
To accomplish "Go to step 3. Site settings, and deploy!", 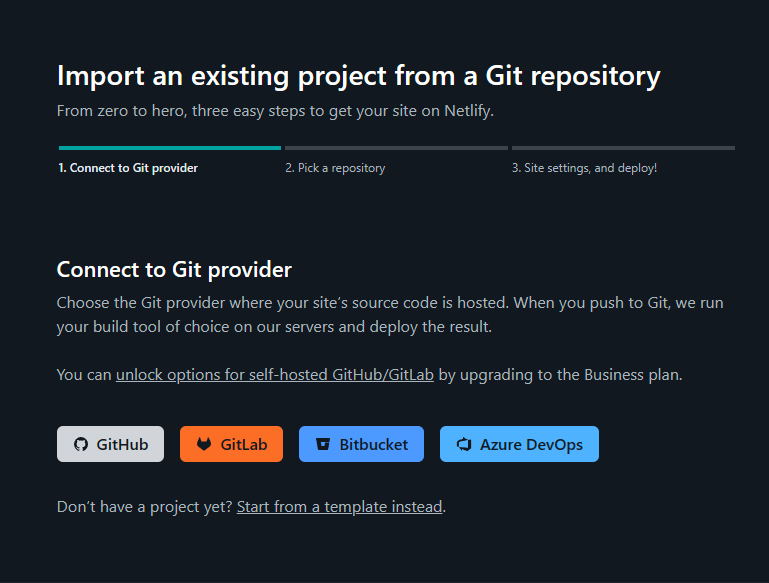I will tap(584, 168).
